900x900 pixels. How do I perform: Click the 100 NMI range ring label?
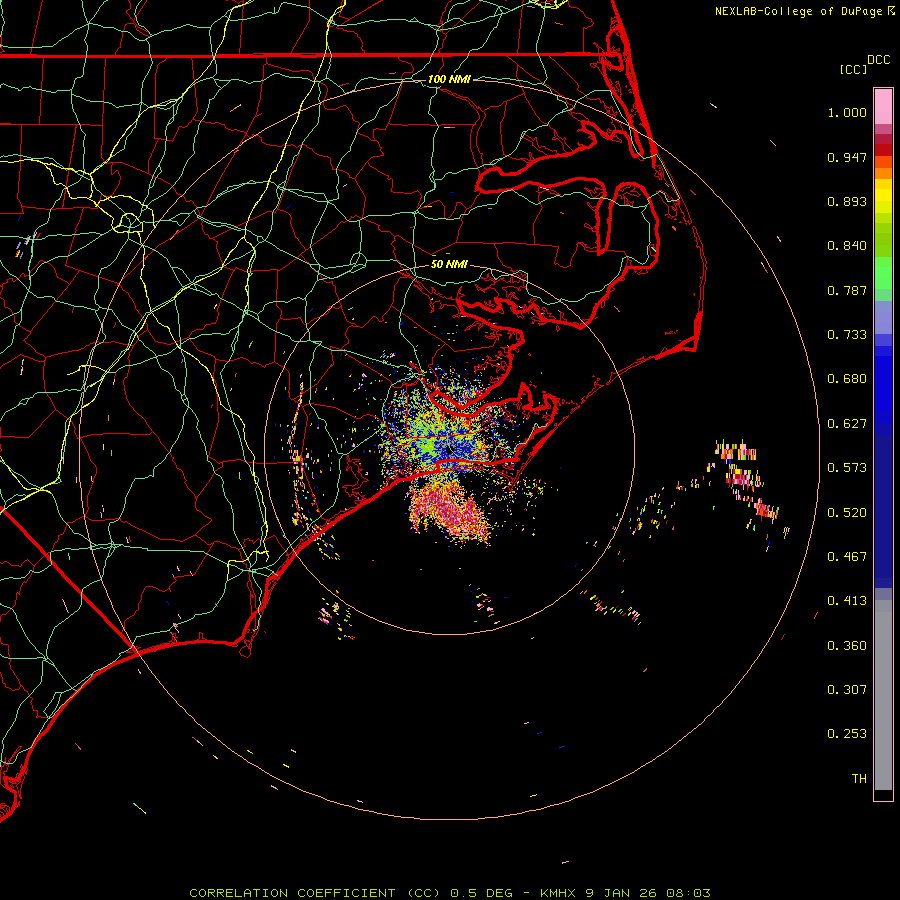[x=449, y=79]
